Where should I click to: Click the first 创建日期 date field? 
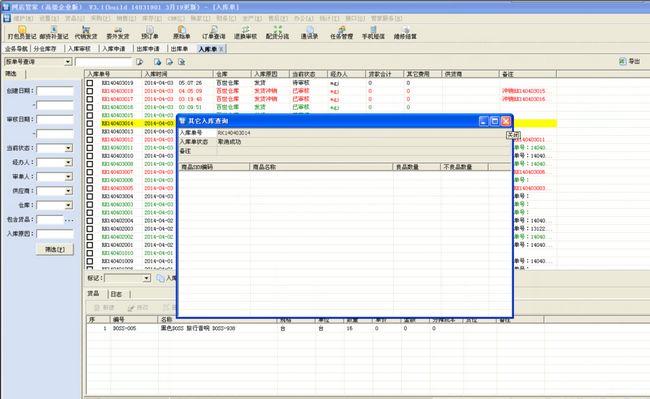[x=55, y=91]
